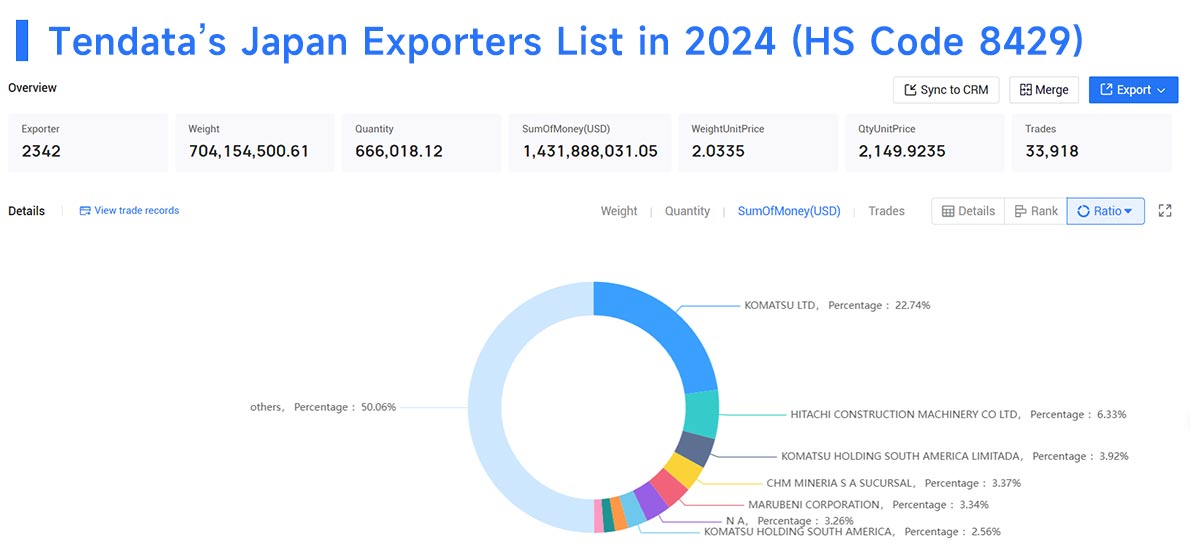Open the View trade records link
1190x555 pixels.
click(x=129, y=210)
